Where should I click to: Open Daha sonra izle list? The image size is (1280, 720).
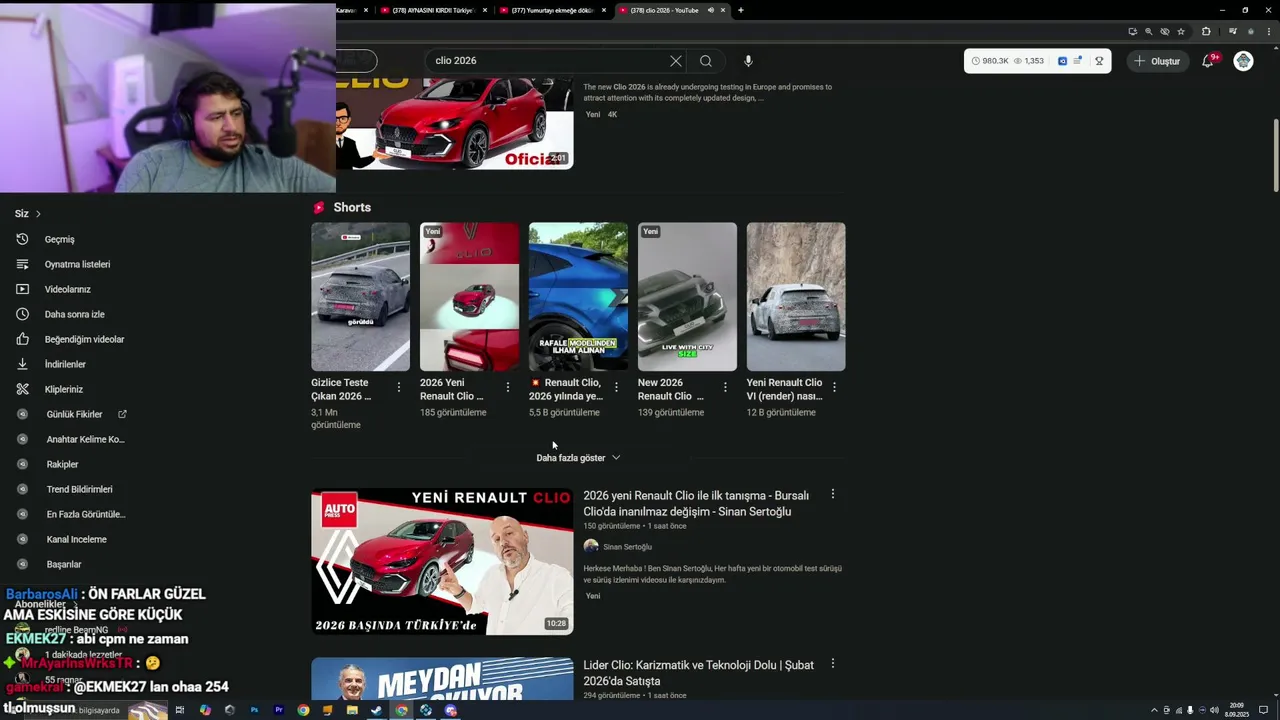pyautogui.click(x=74, y=314)
